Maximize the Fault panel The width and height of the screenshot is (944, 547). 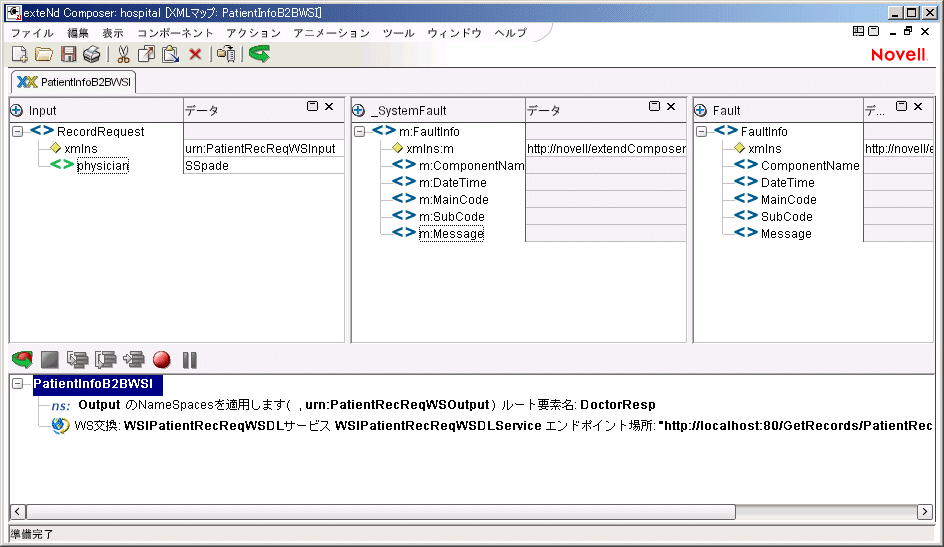point(901,107)
